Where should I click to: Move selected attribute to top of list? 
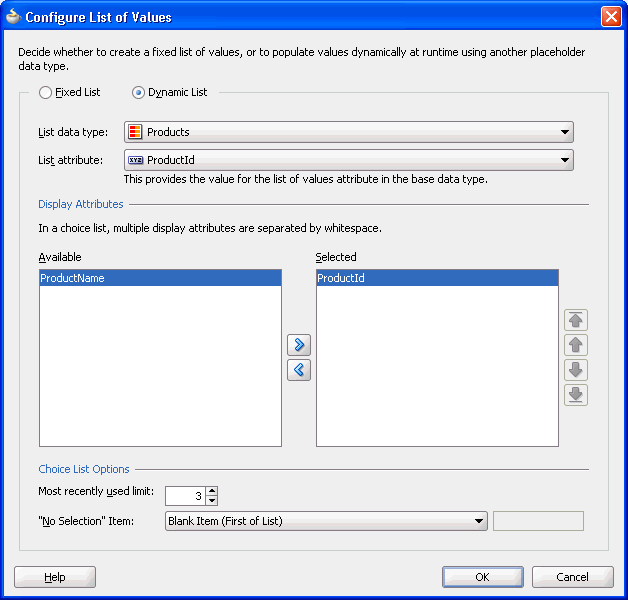tap(576, 320)
